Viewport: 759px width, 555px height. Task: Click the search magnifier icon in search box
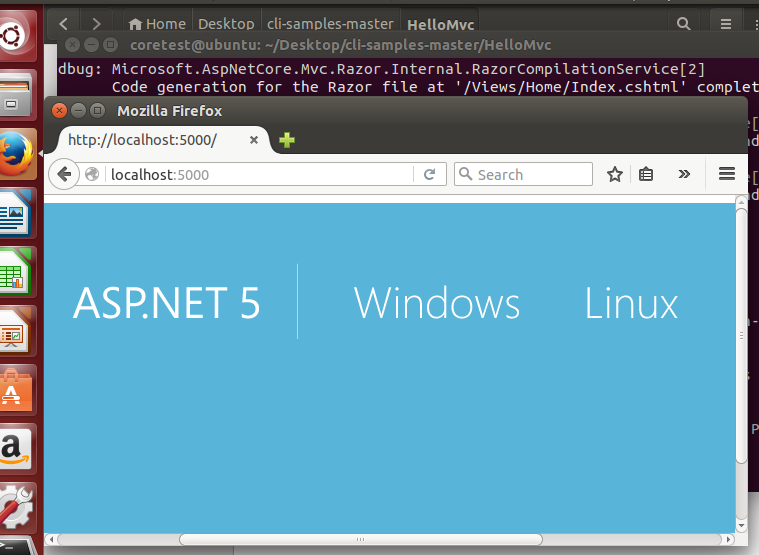465,174
